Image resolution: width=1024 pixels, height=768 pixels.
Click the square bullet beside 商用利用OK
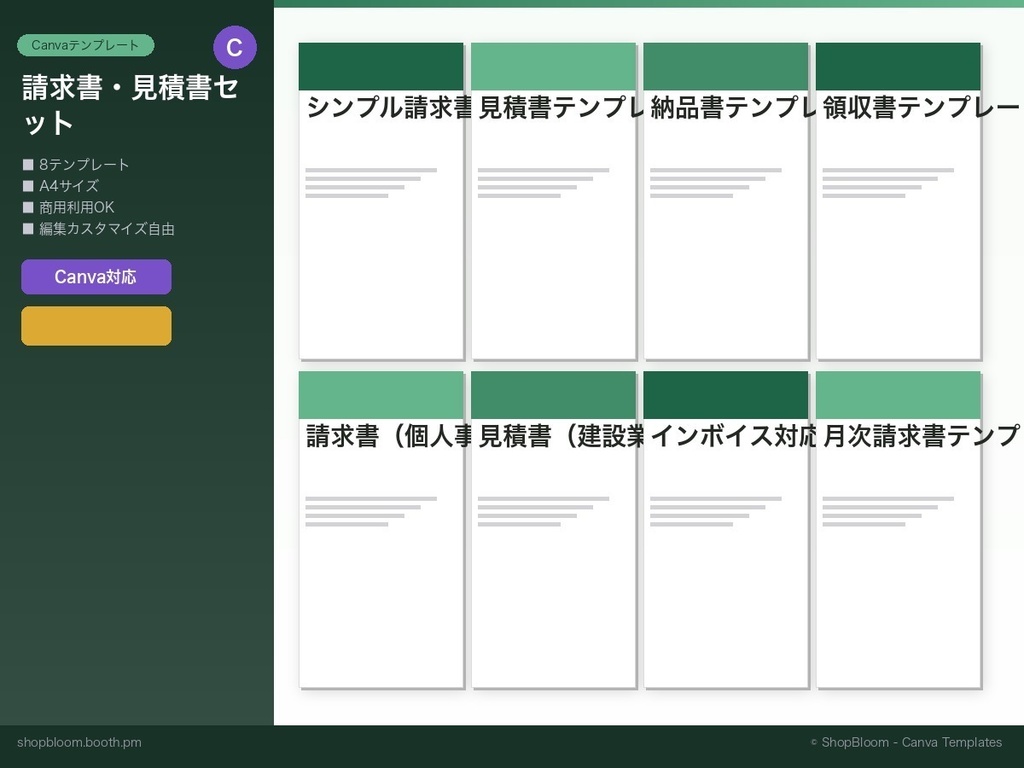[x=27, y=207]
